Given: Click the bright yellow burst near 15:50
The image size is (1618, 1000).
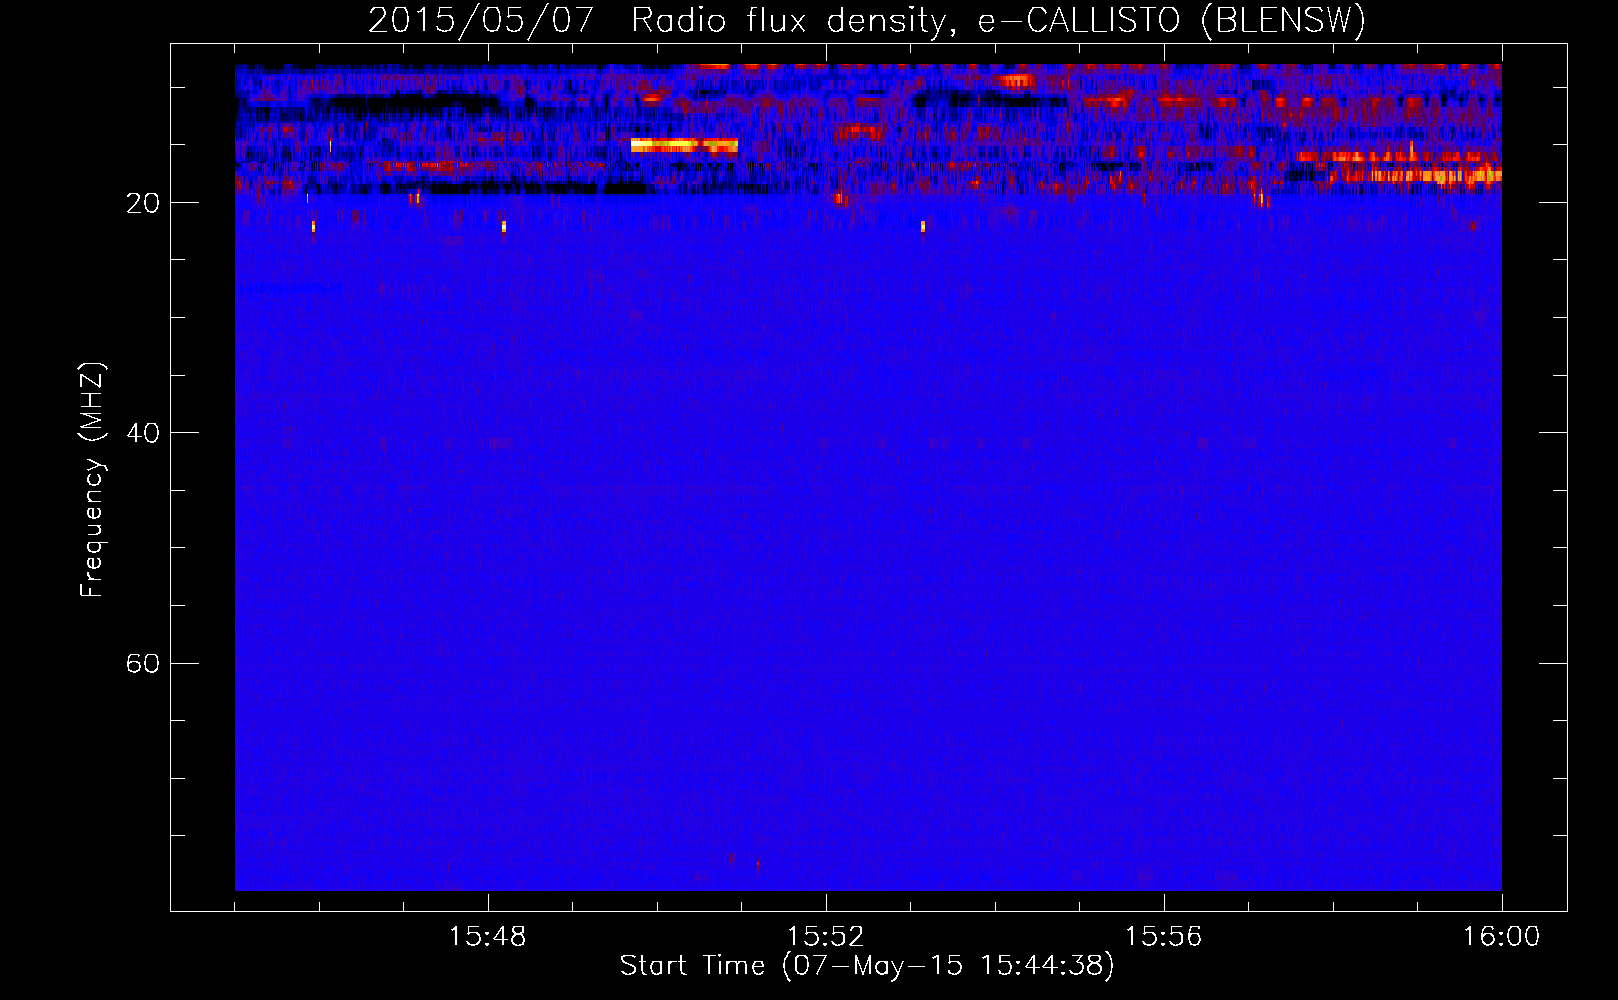Looking at the screenshot, I should [684, 145].
